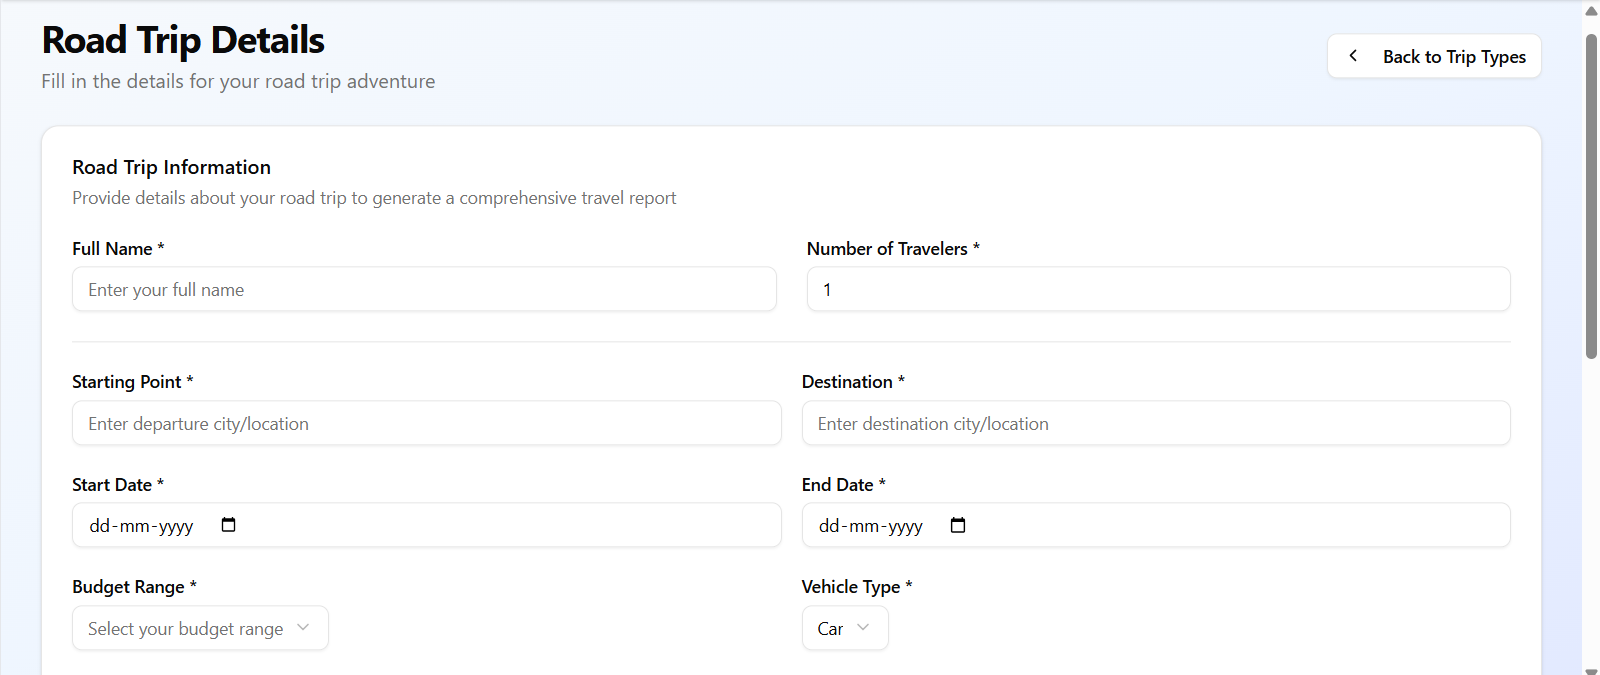Expand the Select your budget range dropdown
The height and width of the screenshot is (675, 1600).
[200, 628]
